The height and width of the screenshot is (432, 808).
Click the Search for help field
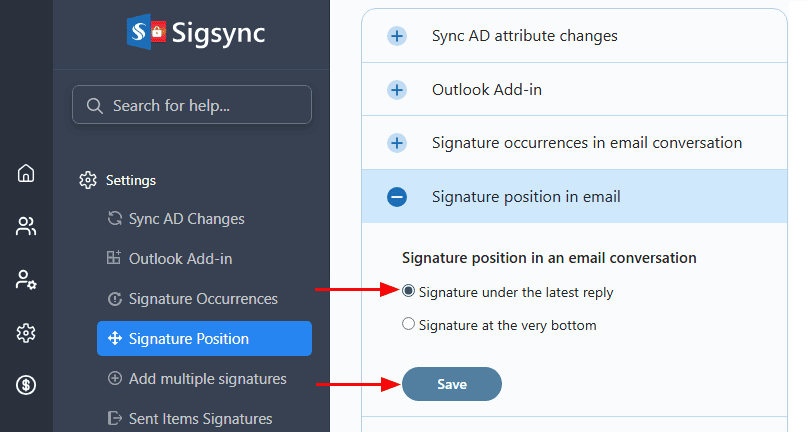192,105
